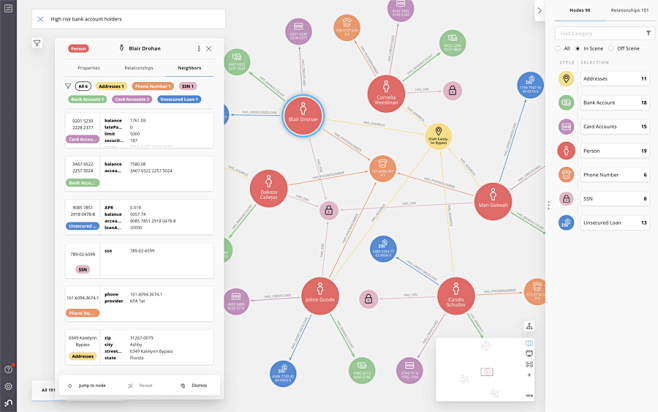Toggle the minimap map icon
Screen dimensions: 658x412
(529, 343)
